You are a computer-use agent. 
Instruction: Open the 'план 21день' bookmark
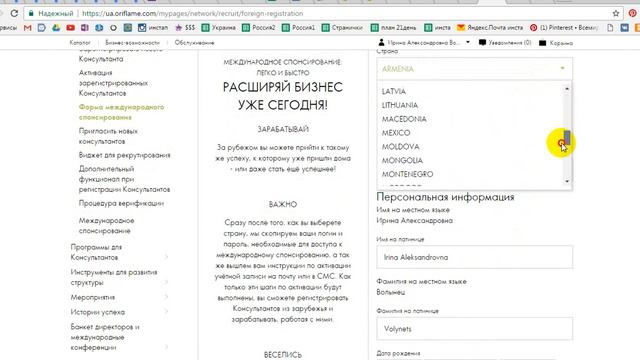coord(393,28)
